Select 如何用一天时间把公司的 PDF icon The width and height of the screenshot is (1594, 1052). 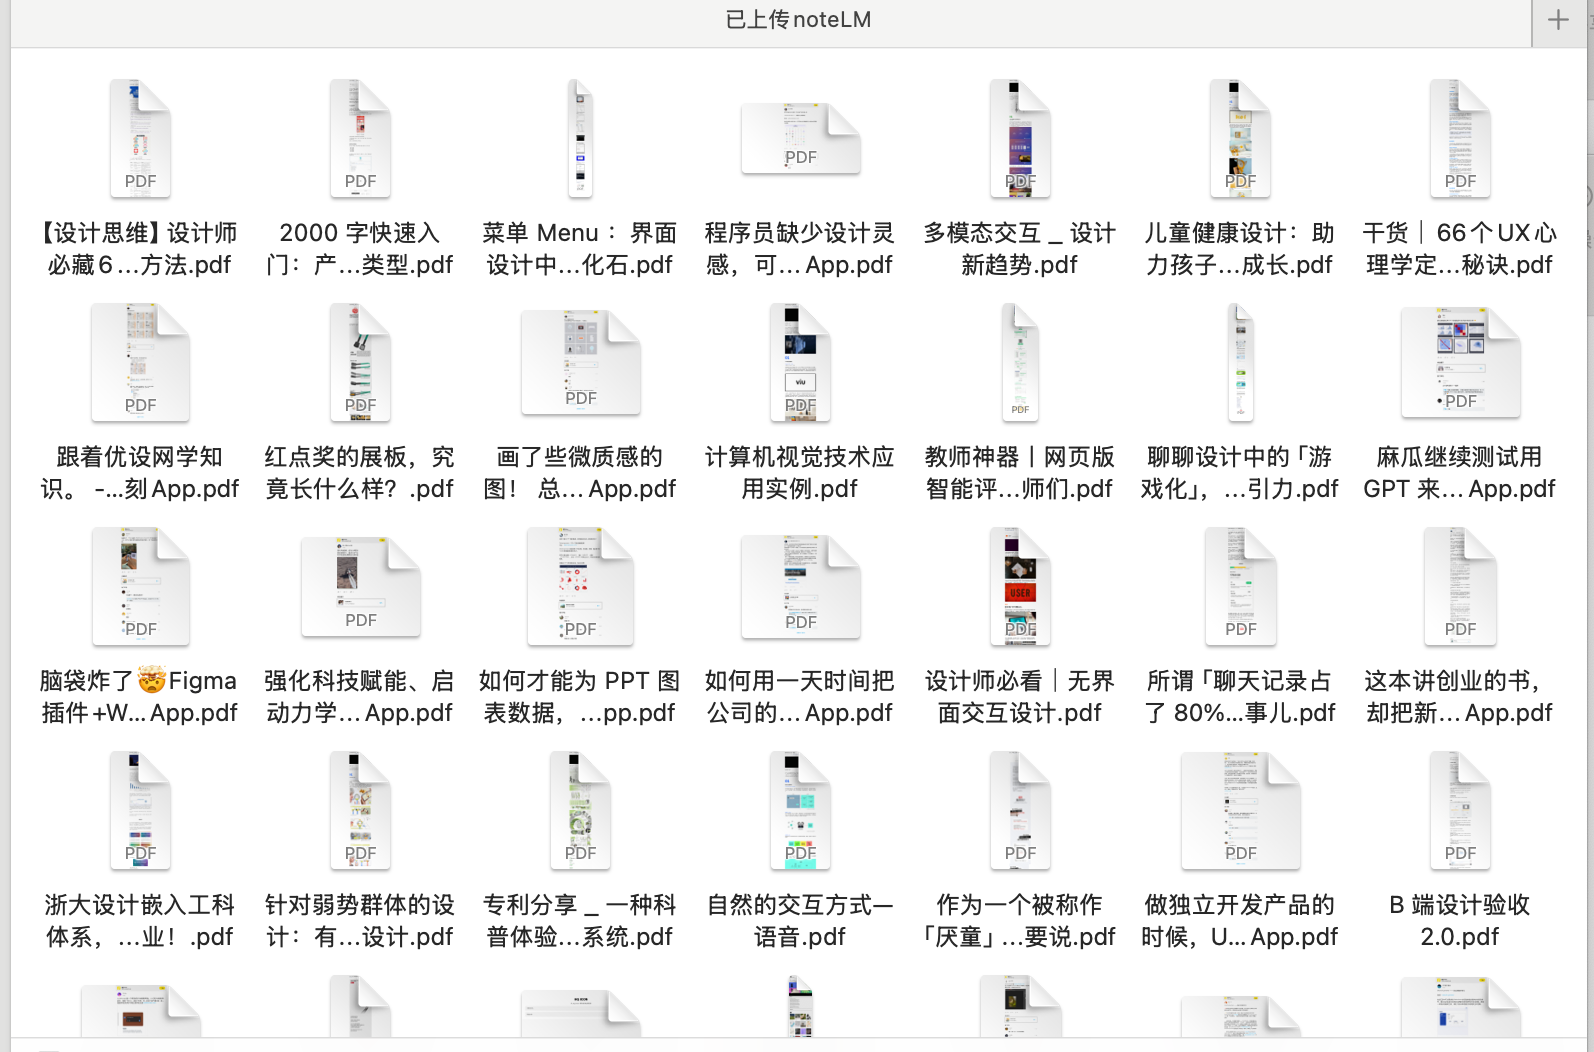(800, 586)
